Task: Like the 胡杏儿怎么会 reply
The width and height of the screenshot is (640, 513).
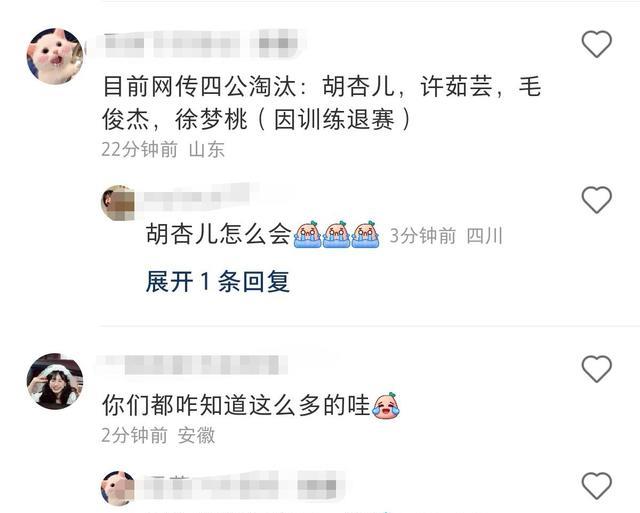Action: pyautogui.click(x=596, y=200)
